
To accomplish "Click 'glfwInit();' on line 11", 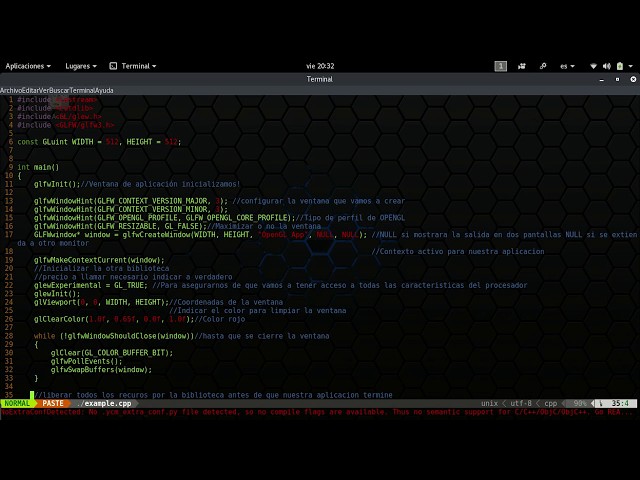I will click(57, 184).
